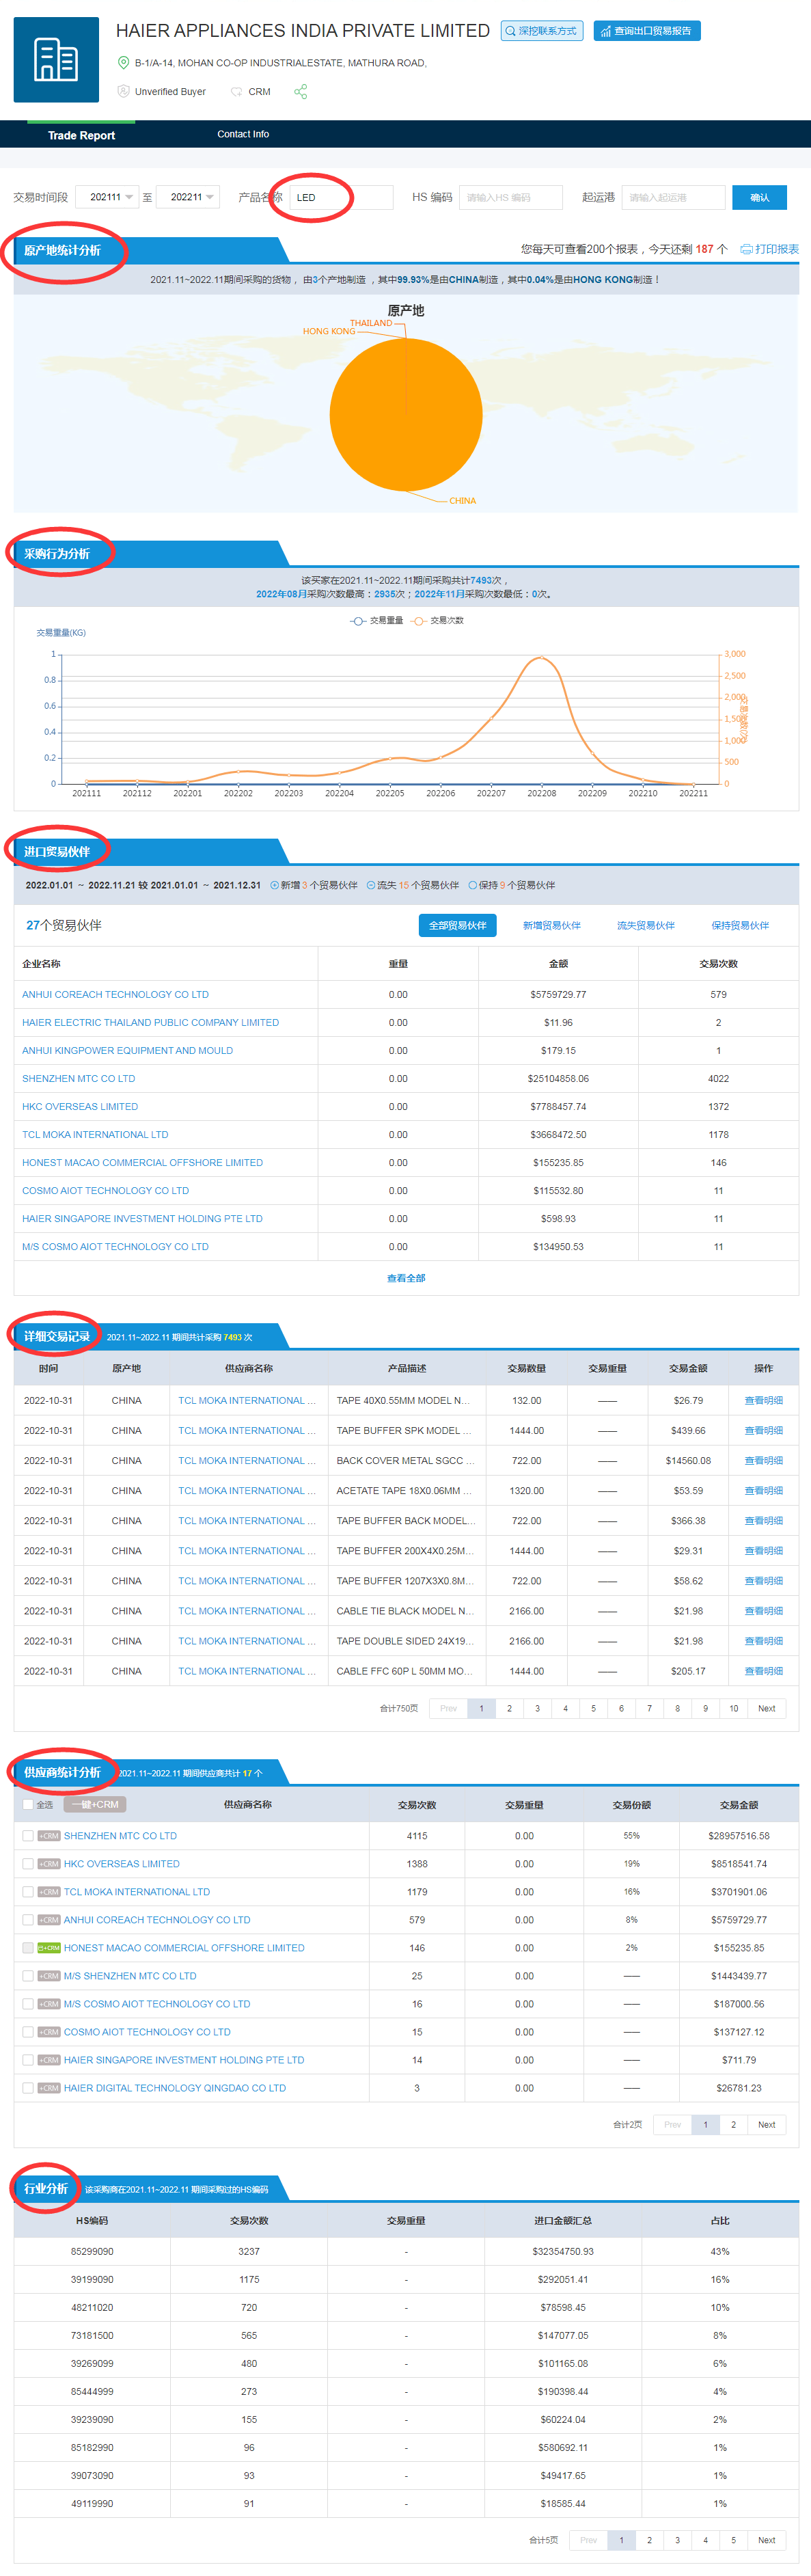Open the end period dropdown showing 202211
811x2576 pixels.
188,197
